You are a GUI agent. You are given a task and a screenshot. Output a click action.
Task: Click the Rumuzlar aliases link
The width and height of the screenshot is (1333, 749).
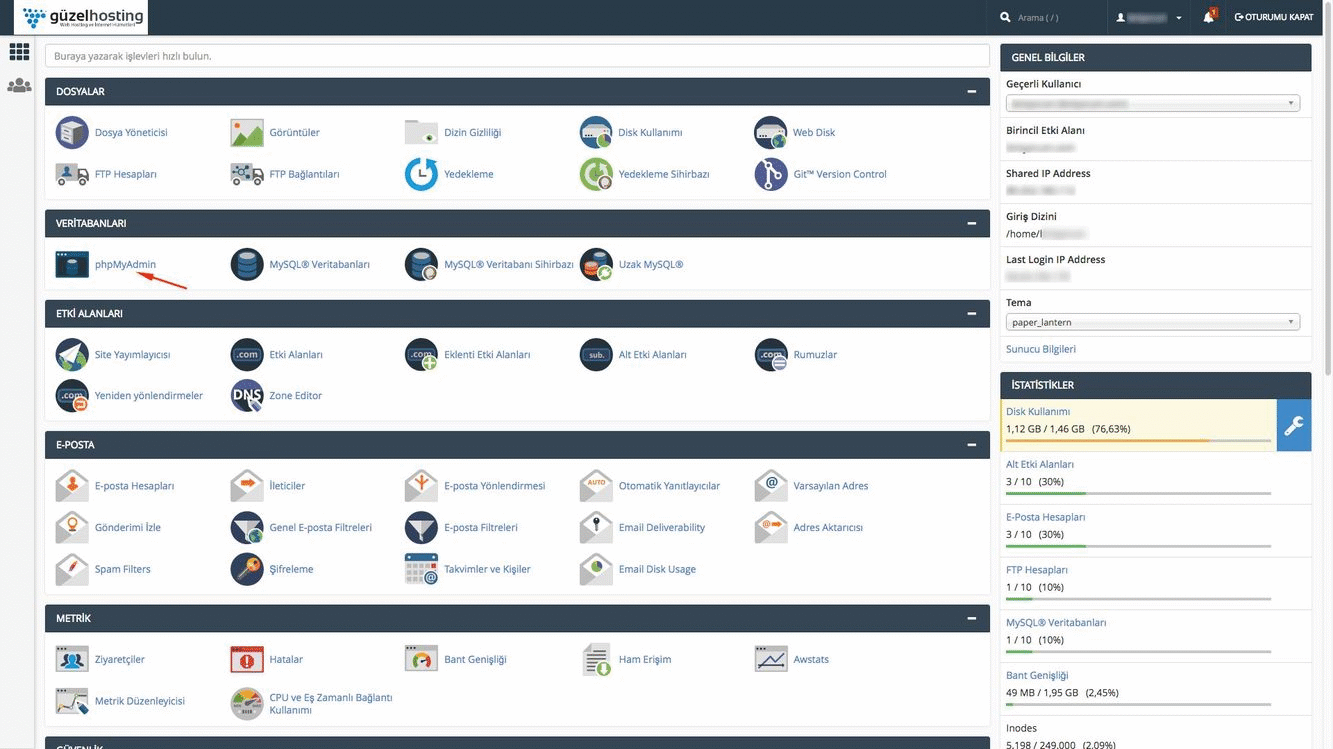coord(815,354)
